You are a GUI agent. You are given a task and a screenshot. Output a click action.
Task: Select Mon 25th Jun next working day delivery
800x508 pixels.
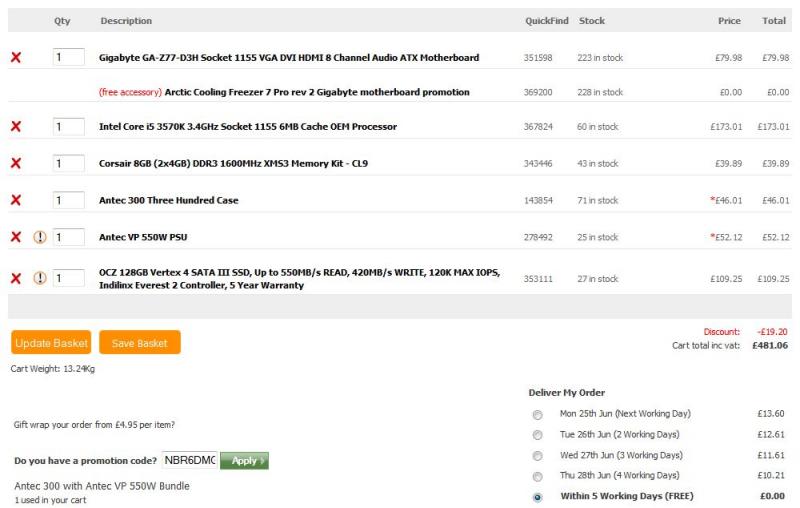[x=537, y=415]
